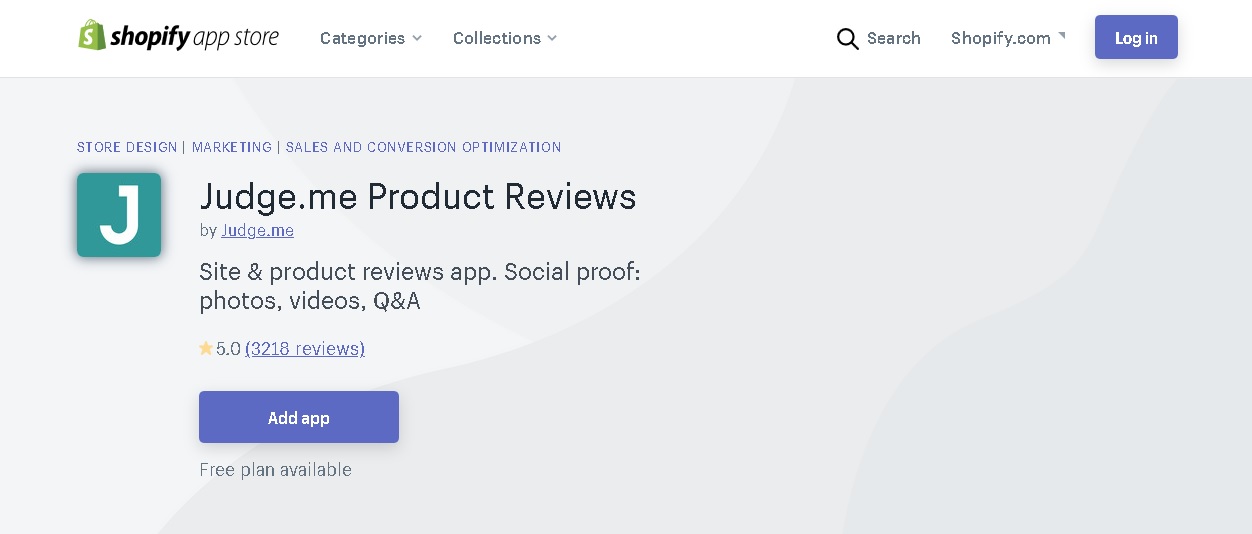Click the magnifying glass search icon
1252x534 pixels.
pyautogui.click(x=847, y=39)
